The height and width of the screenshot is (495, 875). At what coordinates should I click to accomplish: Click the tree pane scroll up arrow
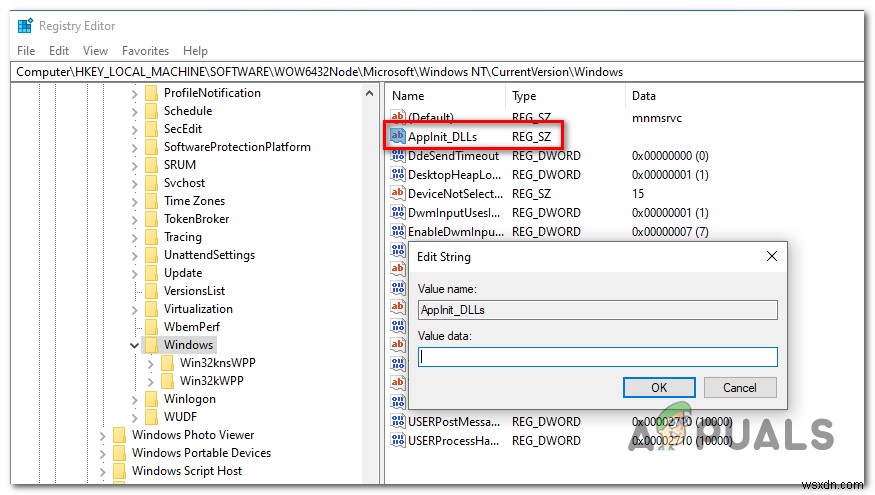pyautogui.click(x=369, y=93)
